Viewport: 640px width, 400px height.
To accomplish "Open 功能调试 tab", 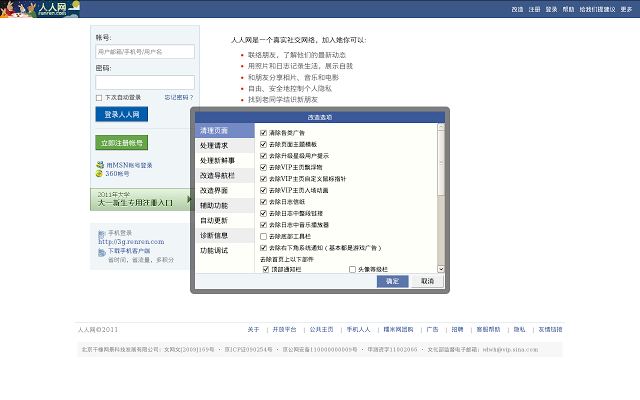I will [x=224, y=251].
